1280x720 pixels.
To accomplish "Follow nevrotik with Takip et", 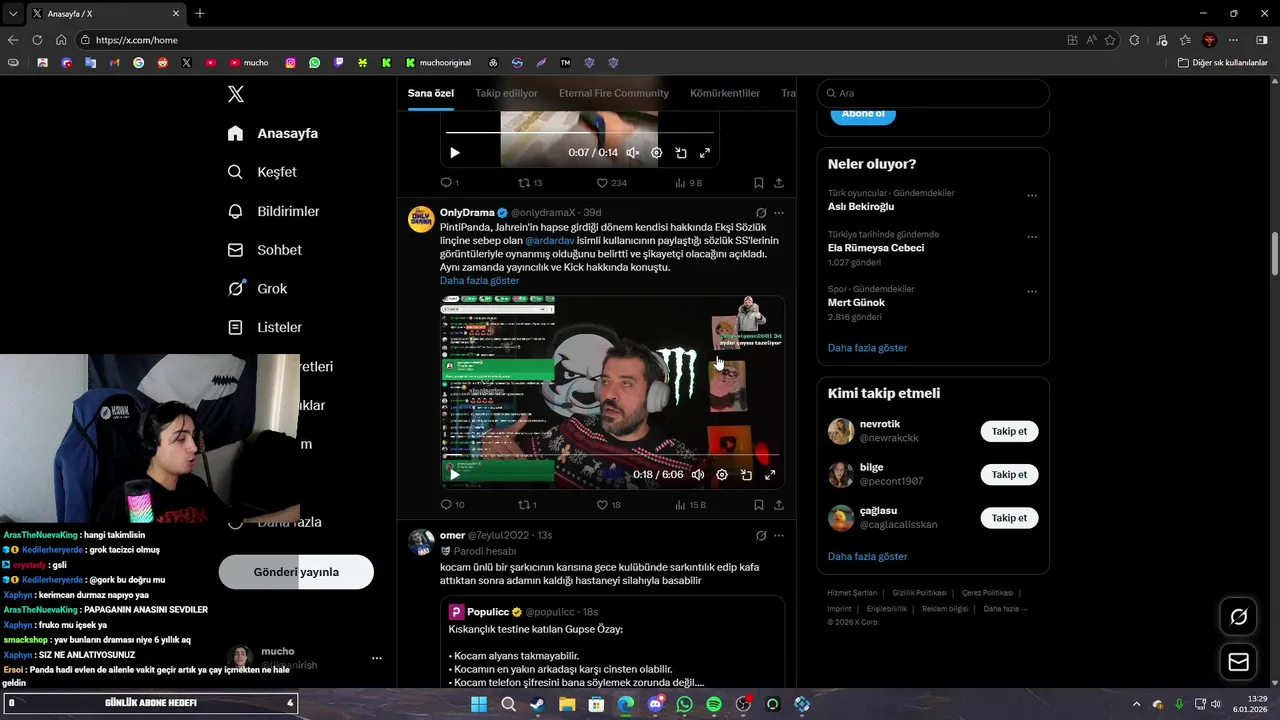I will point(1009,431).
